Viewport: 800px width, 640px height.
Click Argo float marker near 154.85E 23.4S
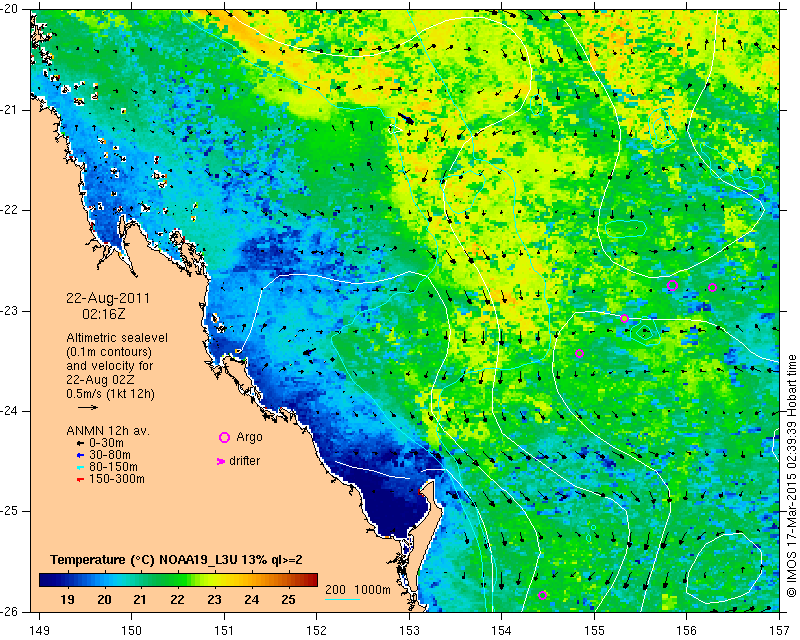tap(580, 354)
